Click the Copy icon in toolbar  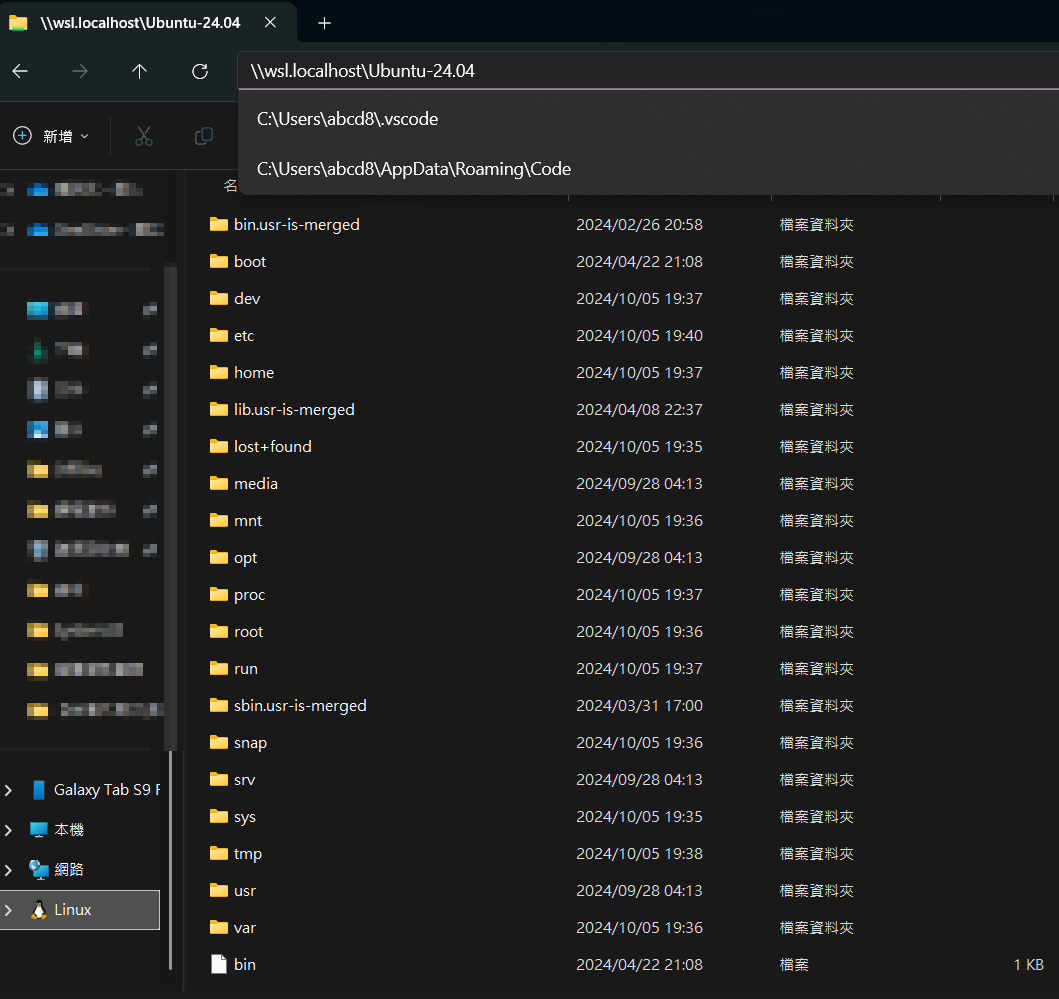point(203,136)
